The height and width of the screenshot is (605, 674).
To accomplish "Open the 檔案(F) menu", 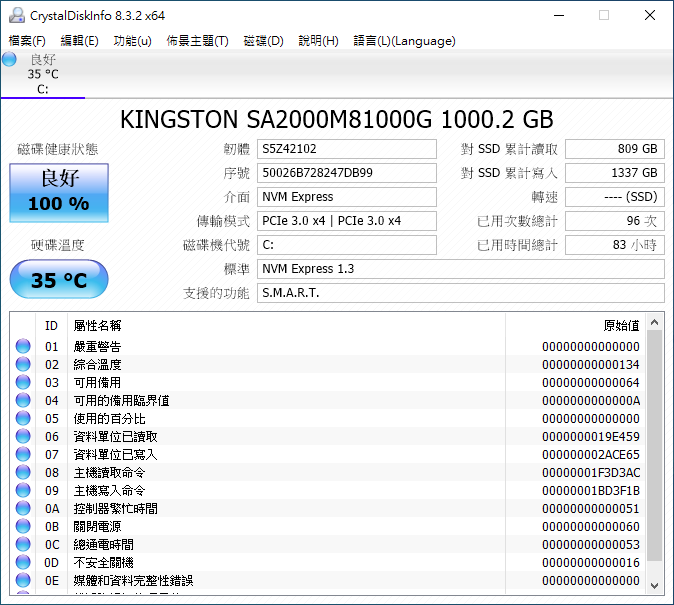I will pos(27,41).
